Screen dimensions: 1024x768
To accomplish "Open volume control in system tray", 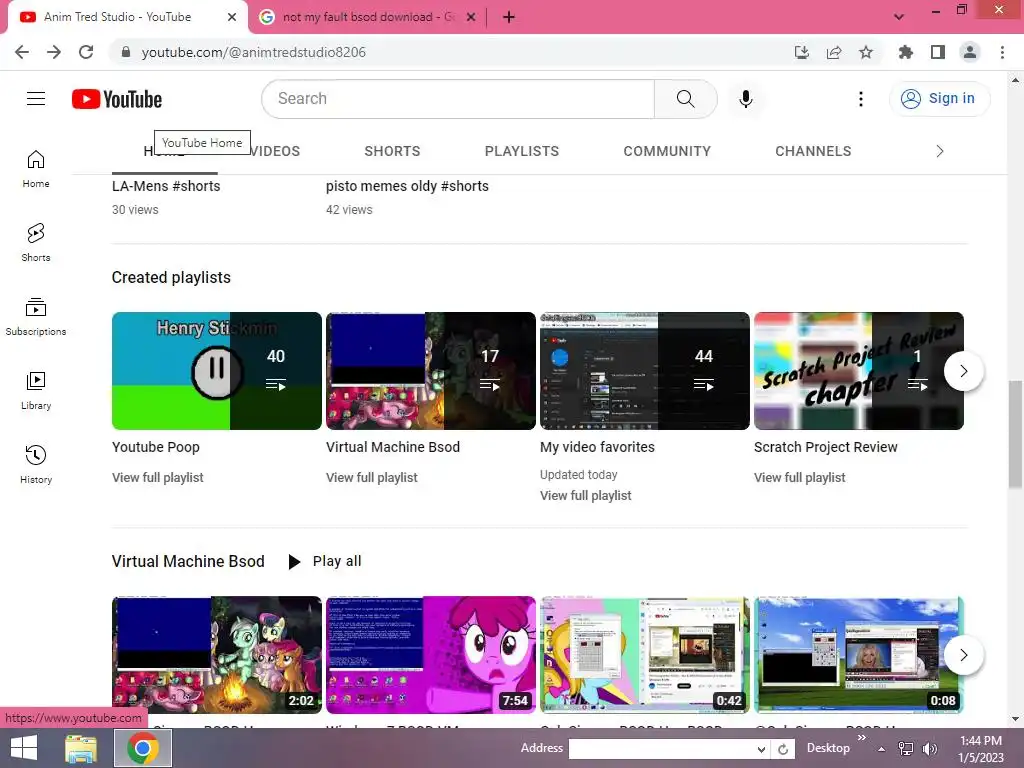I will point(930,749).
